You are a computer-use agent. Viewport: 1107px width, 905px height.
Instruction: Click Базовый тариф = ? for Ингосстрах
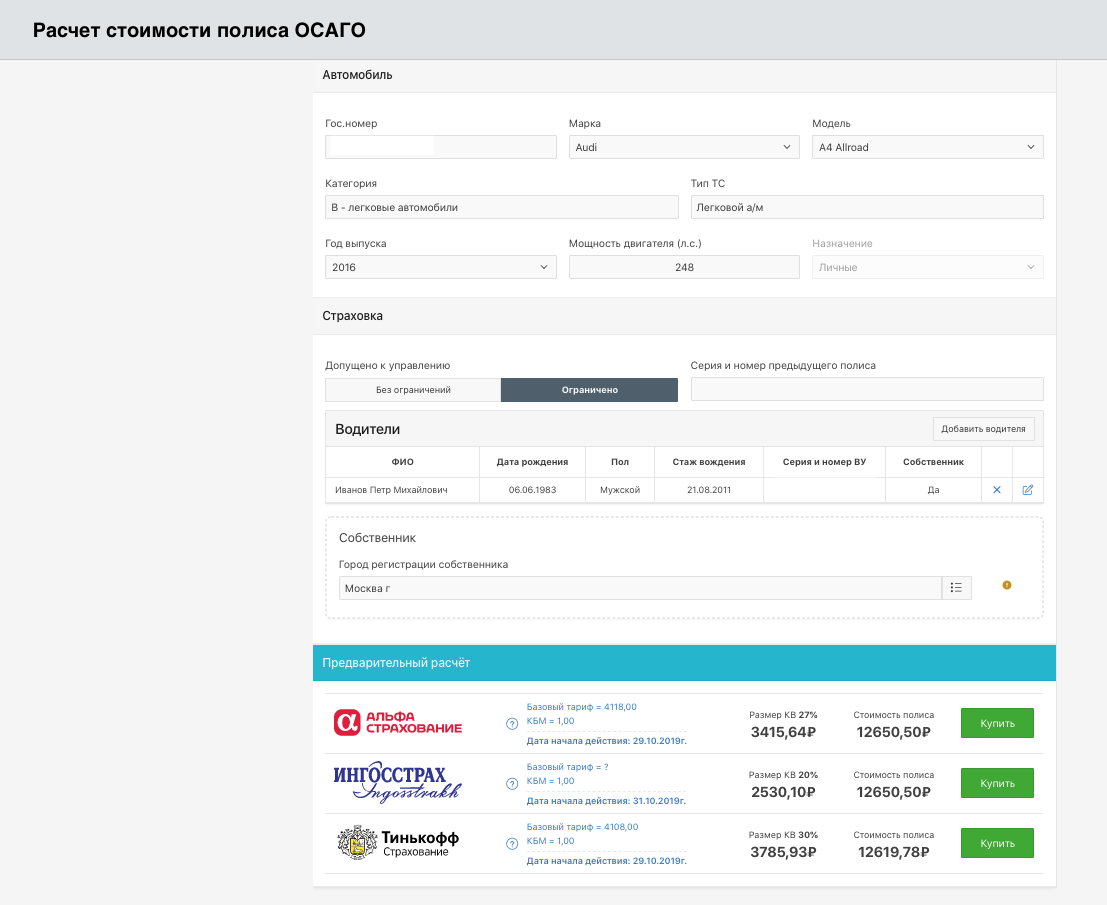coord(568,767)
